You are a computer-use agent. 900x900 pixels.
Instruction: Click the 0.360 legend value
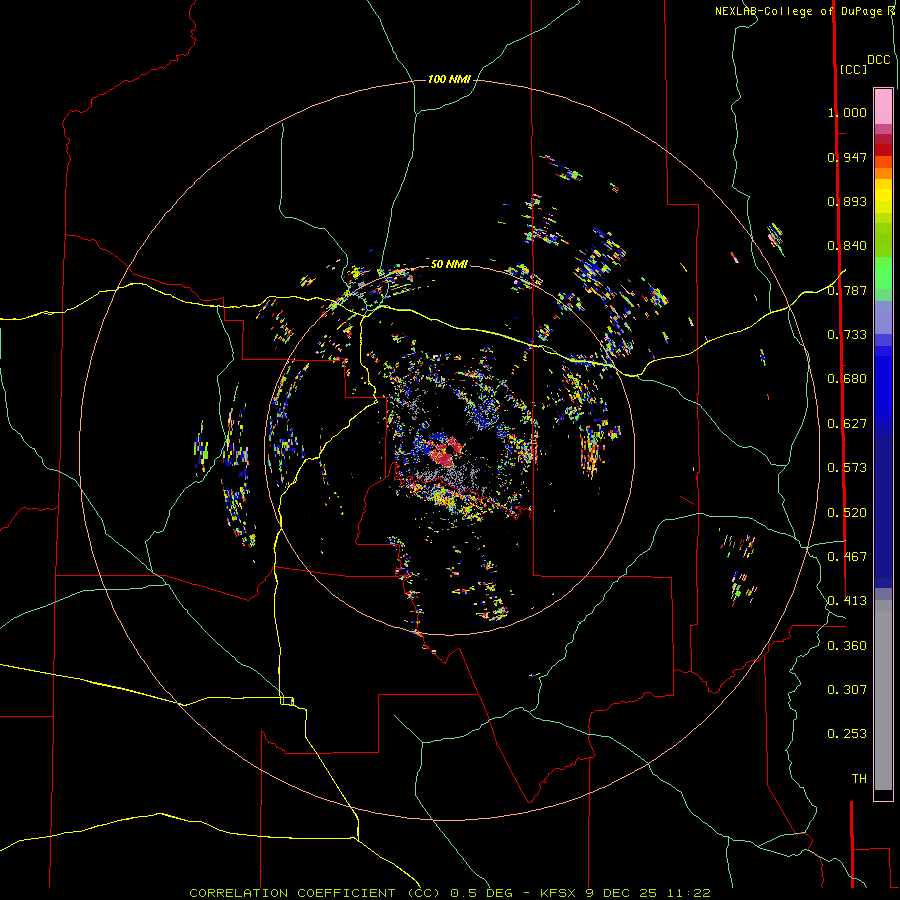[847, 646]
